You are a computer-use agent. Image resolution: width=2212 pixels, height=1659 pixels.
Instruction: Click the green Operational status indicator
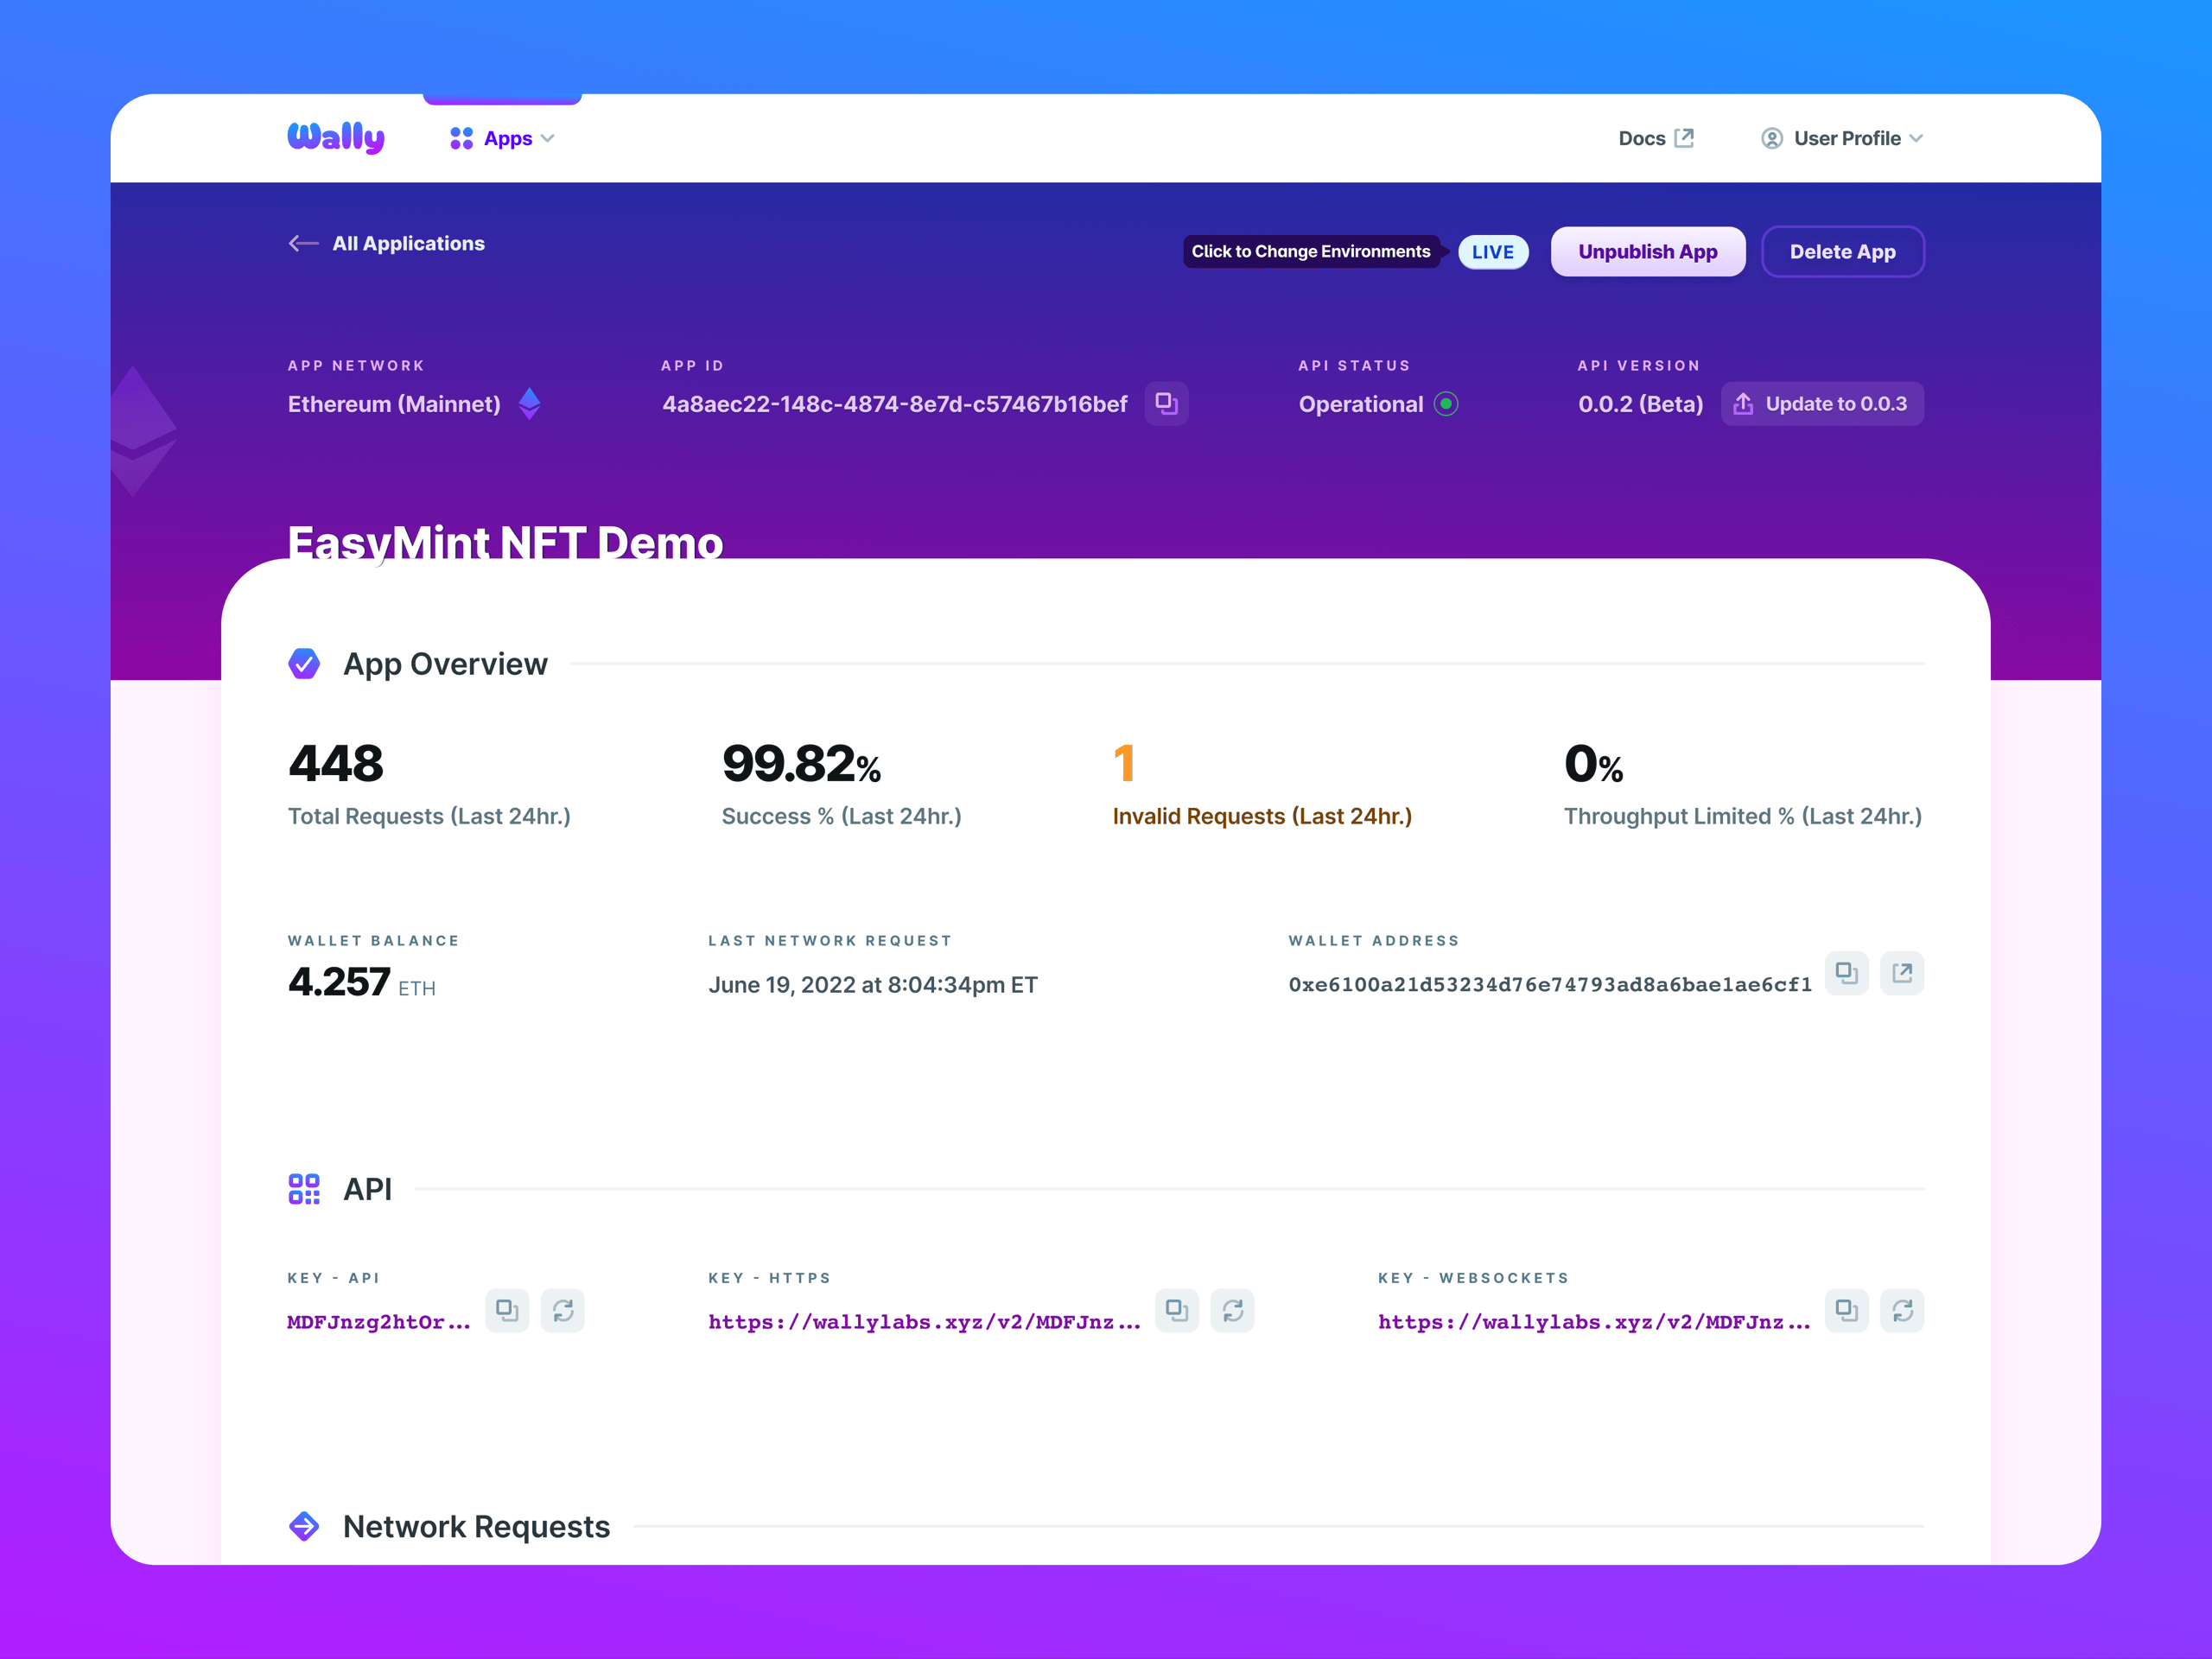click(x=1446, y=404)
